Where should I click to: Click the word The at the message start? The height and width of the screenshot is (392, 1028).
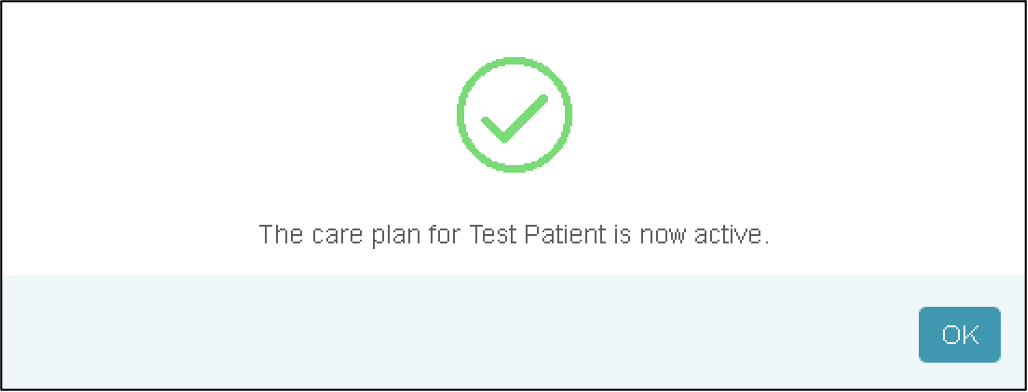pos(281,235)
